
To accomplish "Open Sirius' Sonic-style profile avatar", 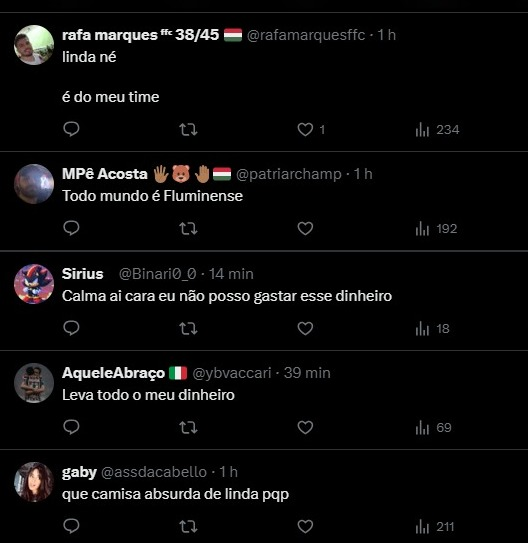I will pos(34,284).
